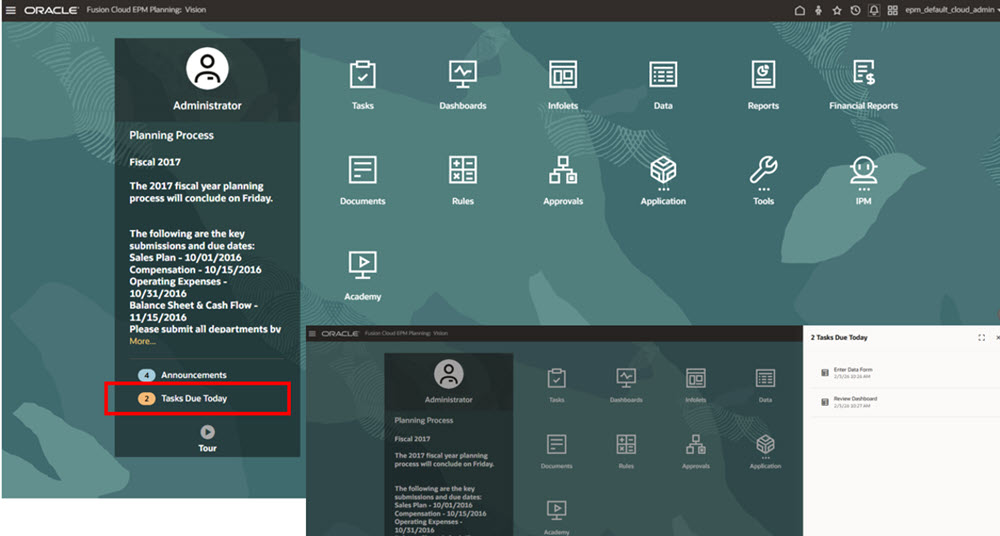1000x536 pixels.
Task: Click the ORACLE logo in main top bar
Action: tap(51, 10)
